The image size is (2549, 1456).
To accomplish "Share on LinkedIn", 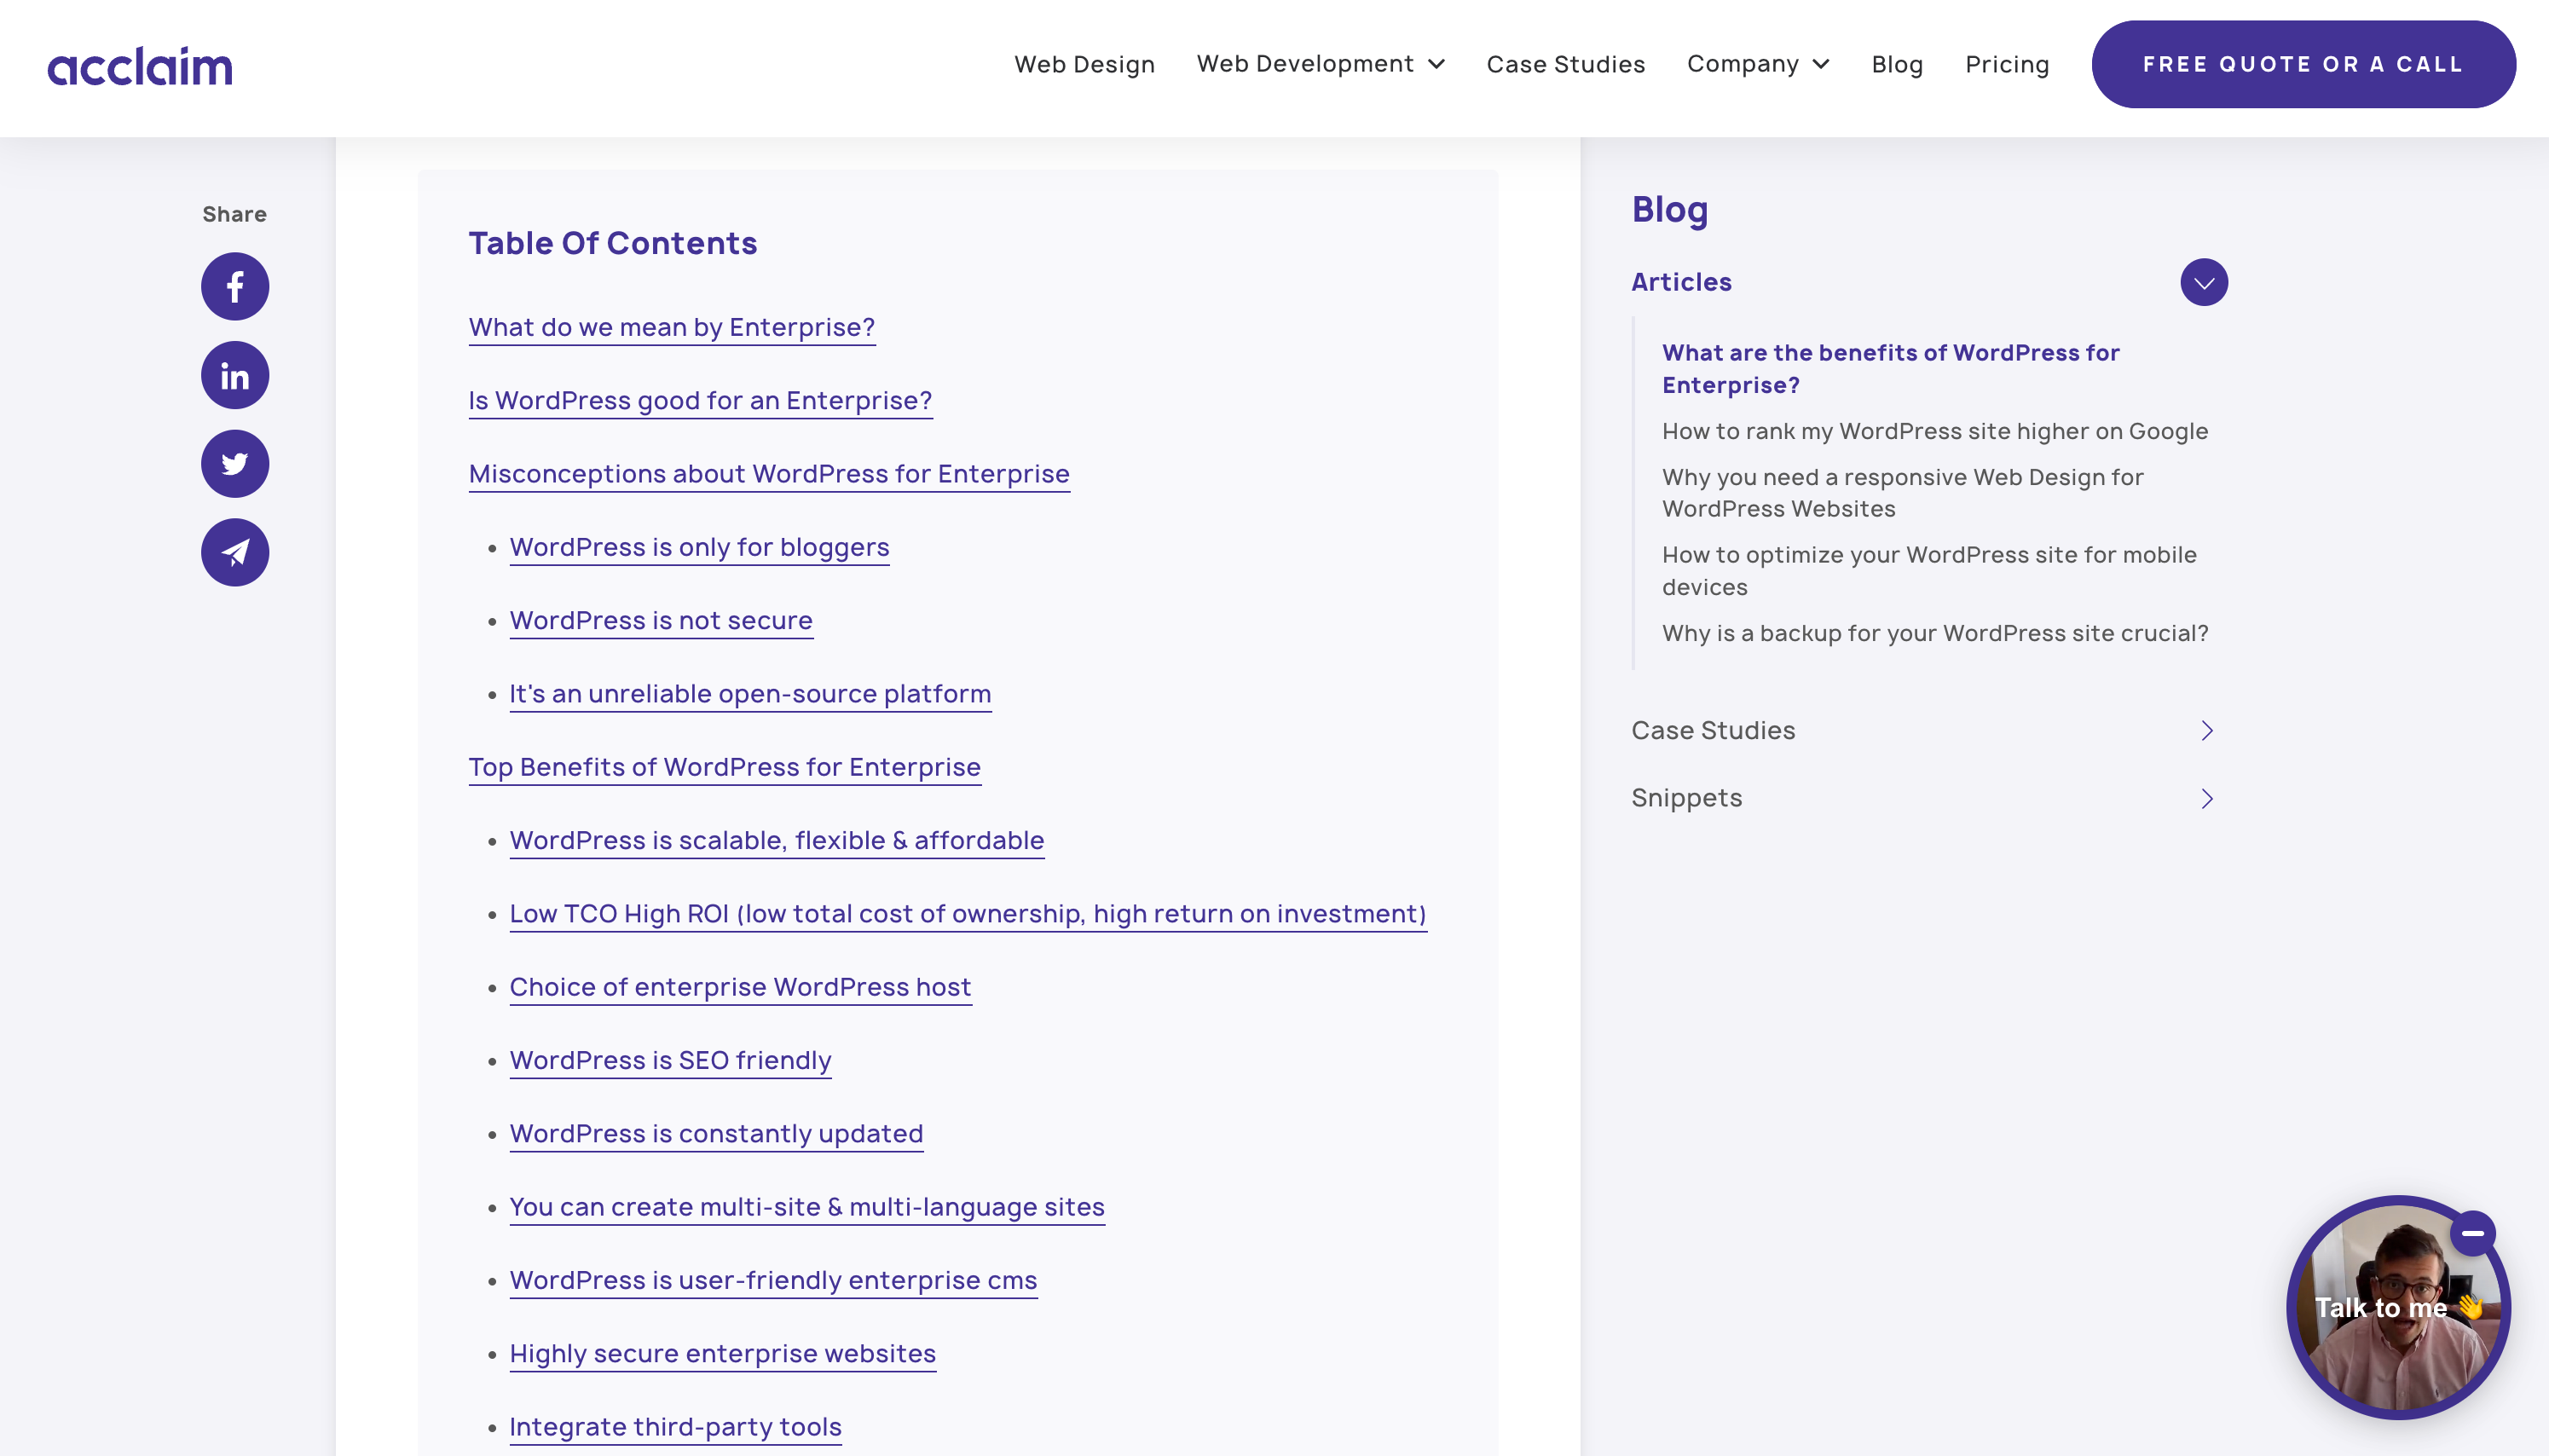I will point(235,376).
